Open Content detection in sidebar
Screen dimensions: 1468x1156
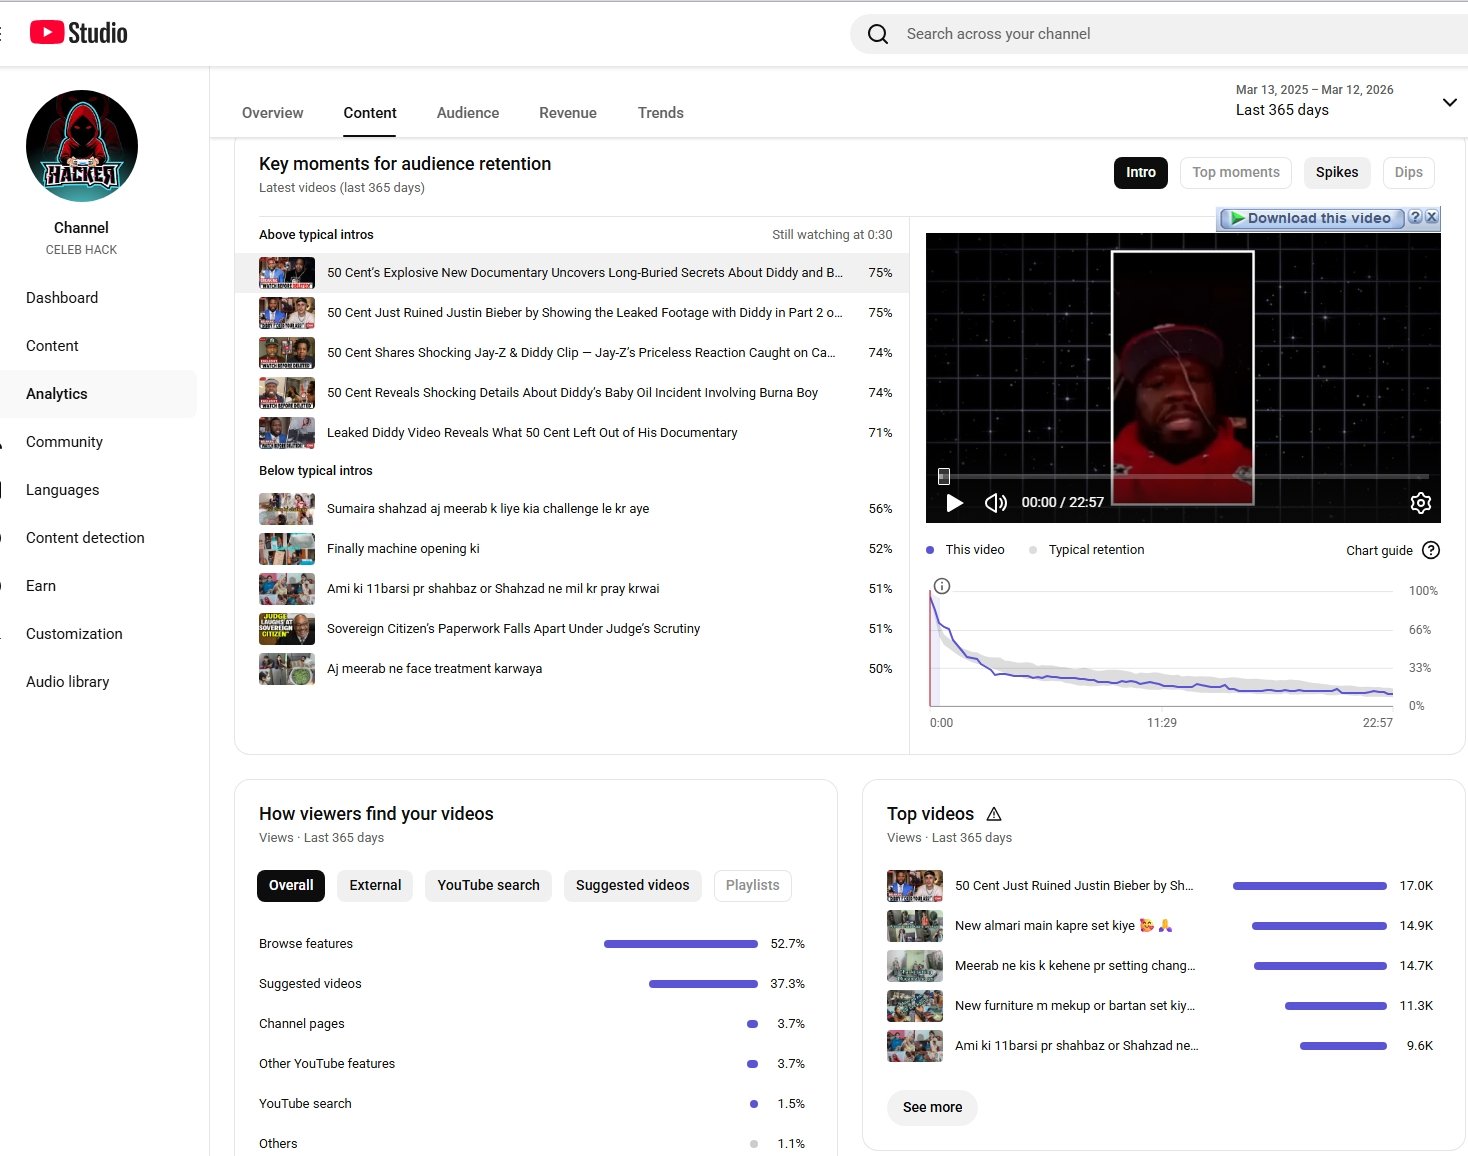85,538
